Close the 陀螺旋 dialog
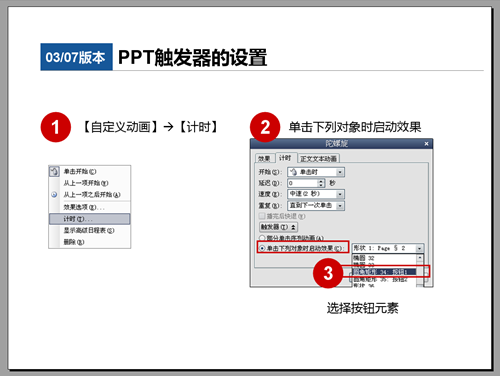This screenshot has width=500, height=376. point(426,144)
